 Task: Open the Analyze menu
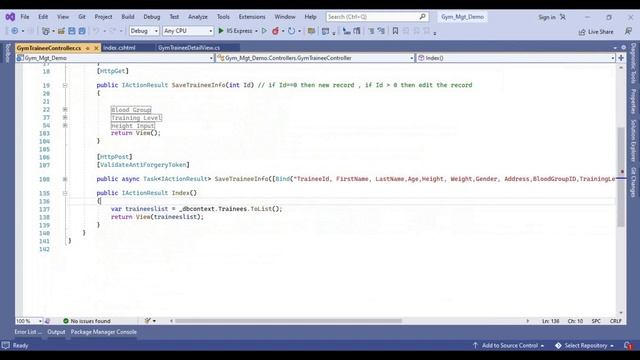198,17
